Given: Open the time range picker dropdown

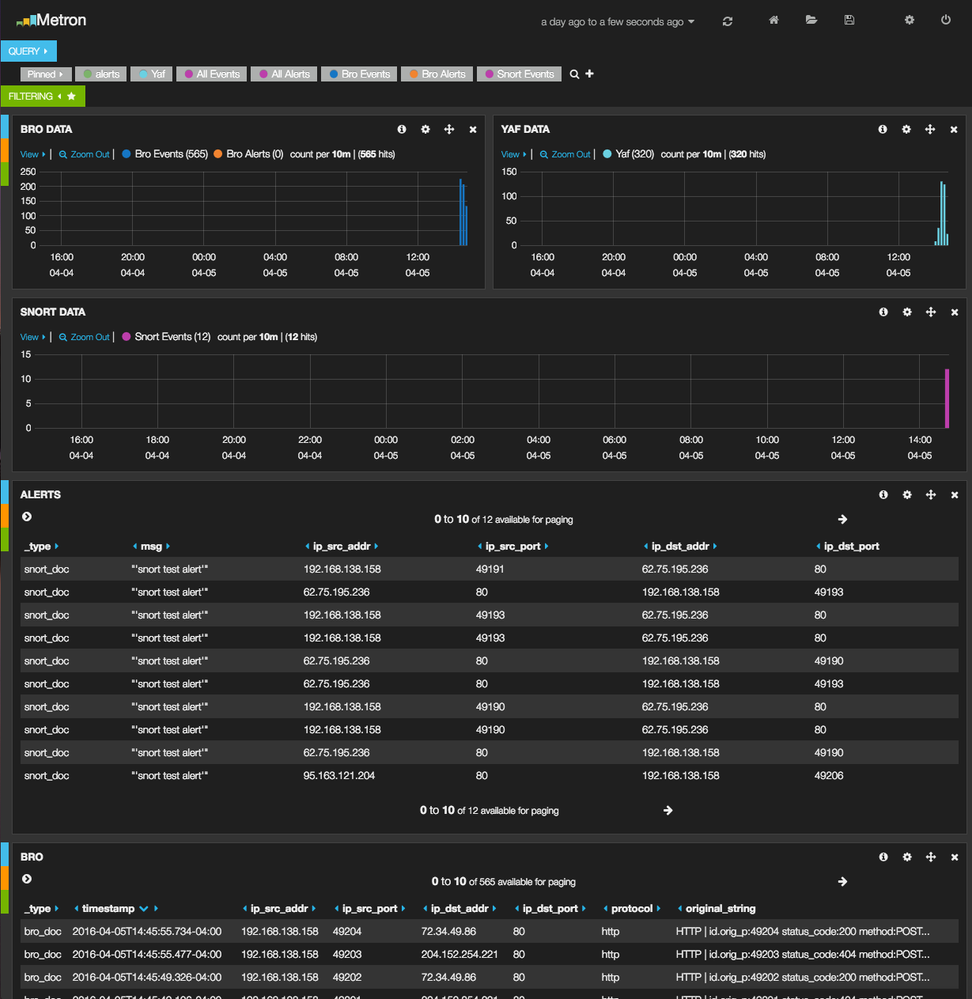Looking at the screenshot, I should tap(617, 21).
